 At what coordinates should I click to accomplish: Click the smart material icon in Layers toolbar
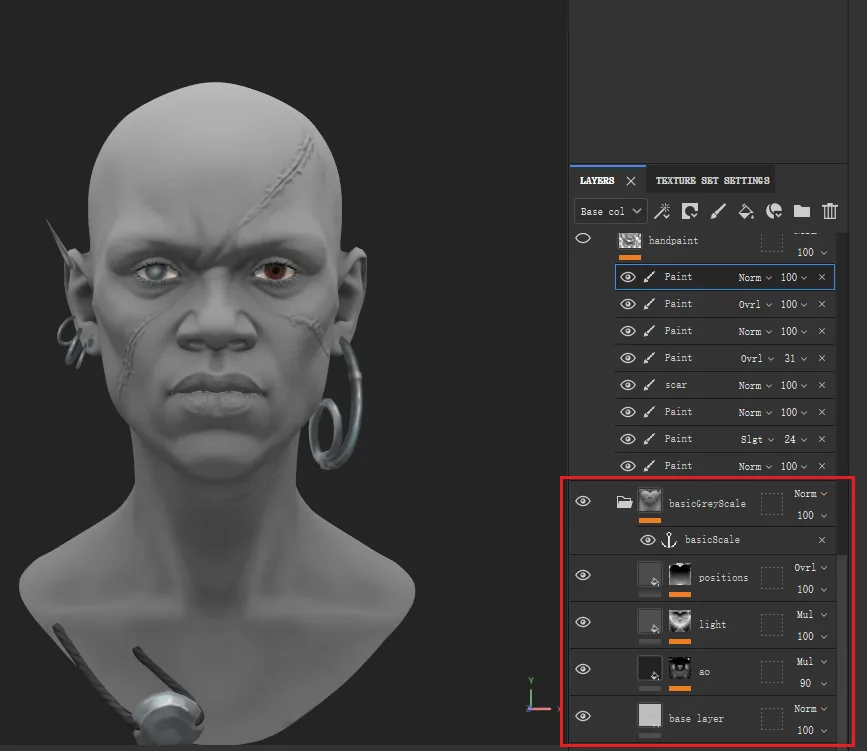774,211
